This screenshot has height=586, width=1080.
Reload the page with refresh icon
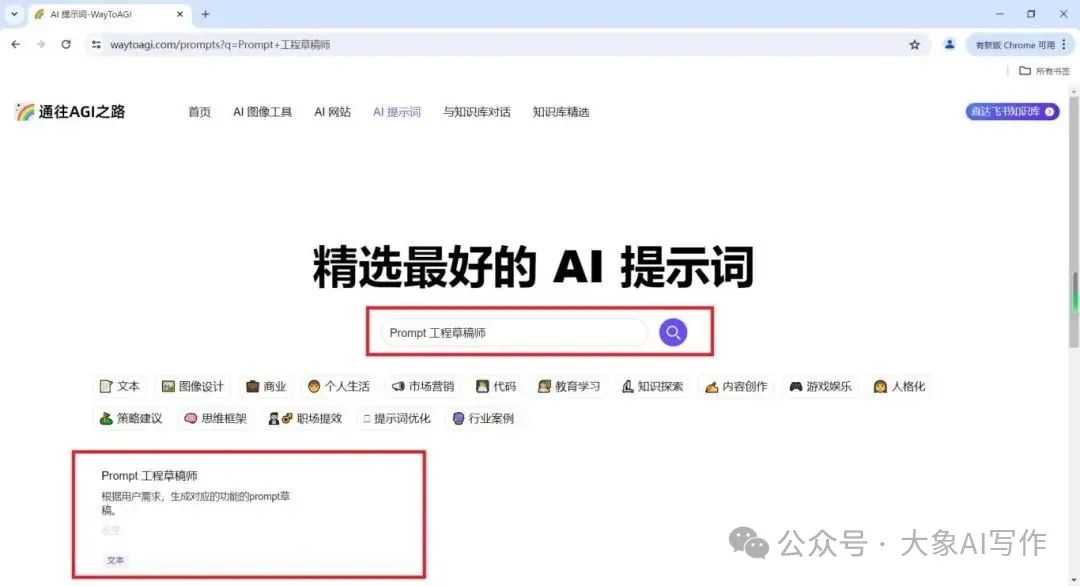click(66, 44)
